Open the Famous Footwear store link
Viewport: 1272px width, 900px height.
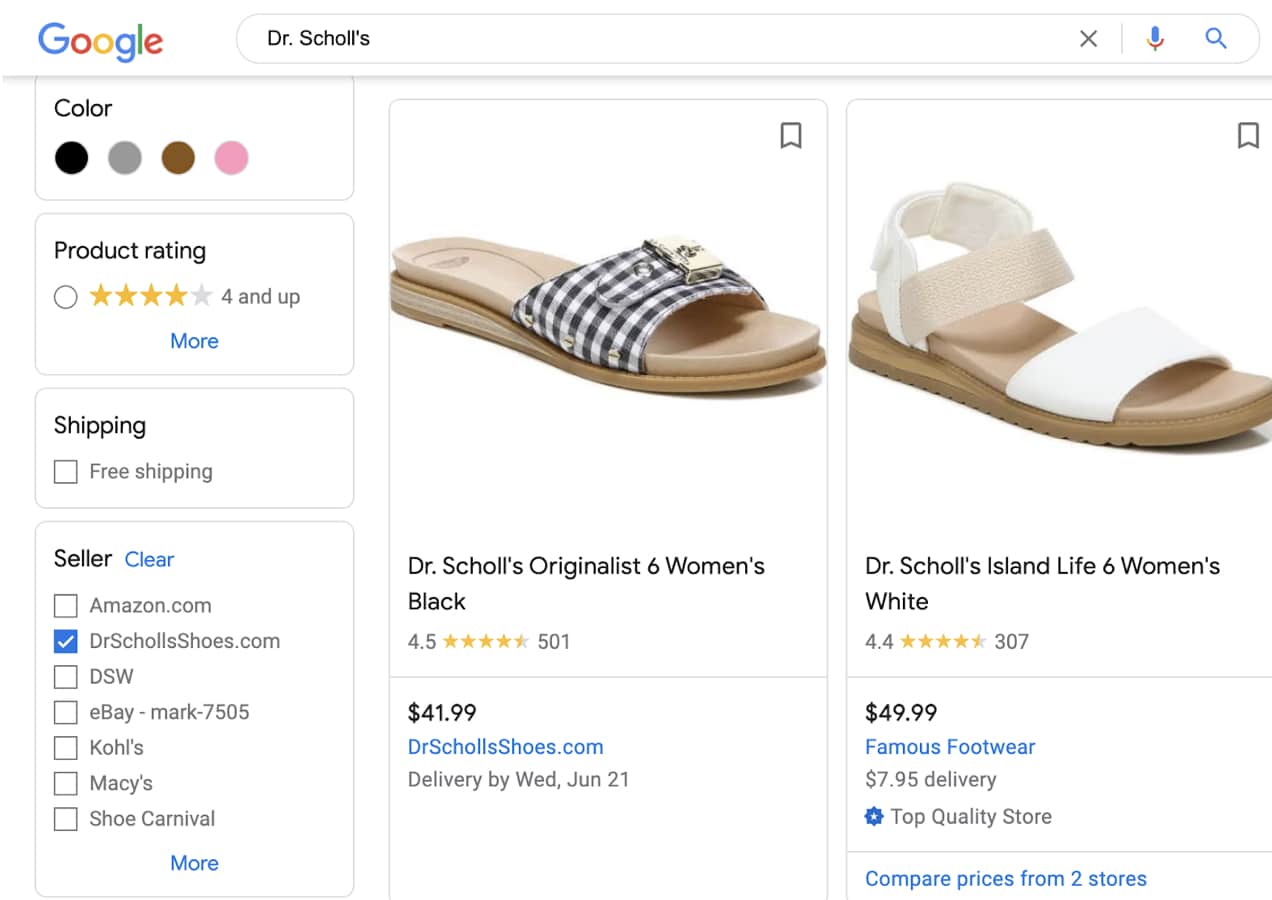(x=950, y=747)
